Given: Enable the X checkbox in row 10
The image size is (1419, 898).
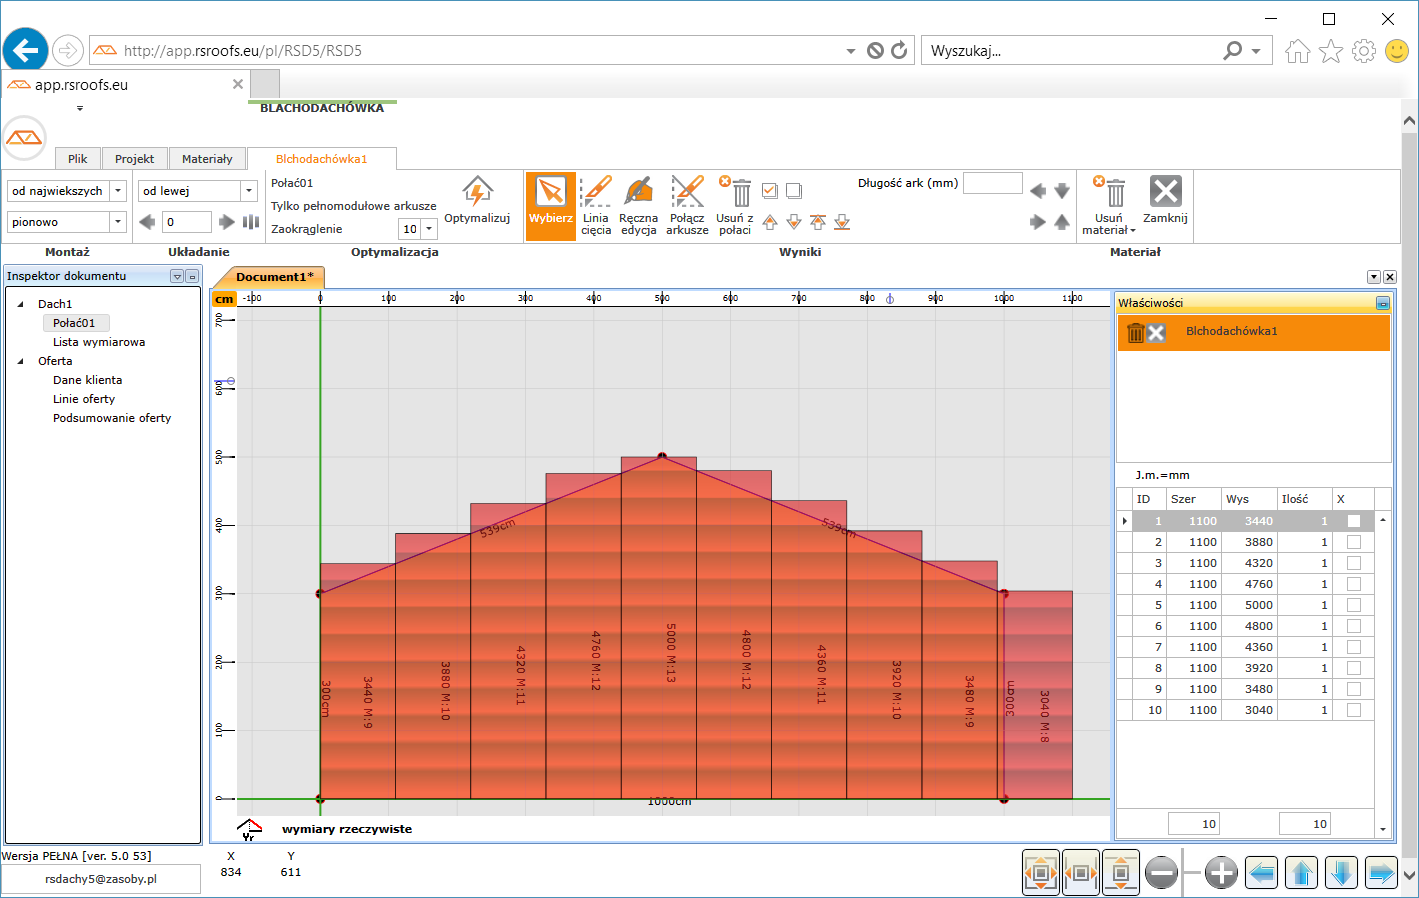Looking at the screenshot, I should tap(1354, 710).
